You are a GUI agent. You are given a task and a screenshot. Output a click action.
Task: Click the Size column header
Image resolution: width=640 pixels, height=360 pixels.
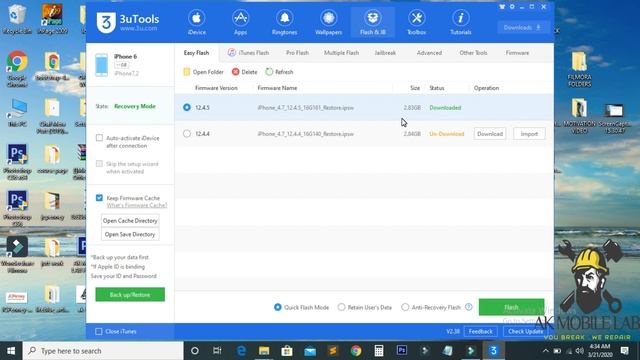click(415, 88)
